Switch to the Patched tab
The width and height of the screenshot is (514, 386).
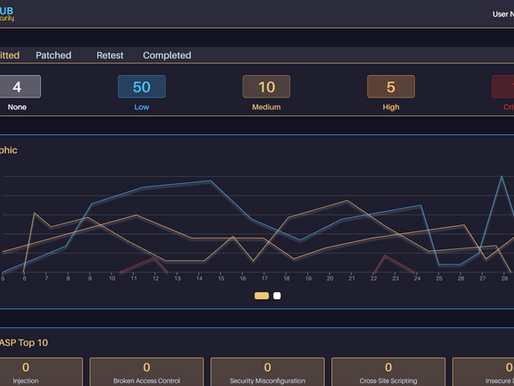tap(53, 55)
